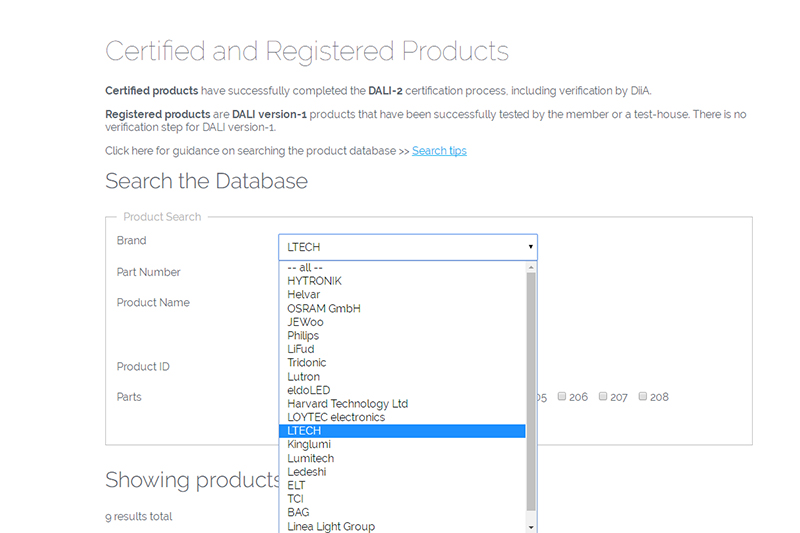Image resolution: width=800 pixels, height=533 pixels.
Task: Choose eldoLED from the brand list
Action: pyautogui.click(x=403, y=390)
